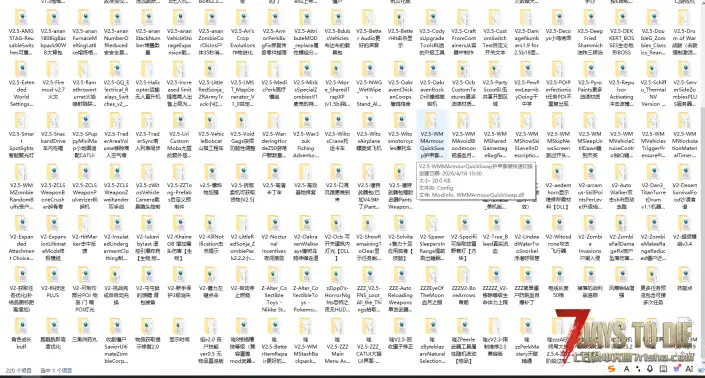Select V2.5-Fire mod v2.7 folder

pyautogui.click(x=53, y=81)
